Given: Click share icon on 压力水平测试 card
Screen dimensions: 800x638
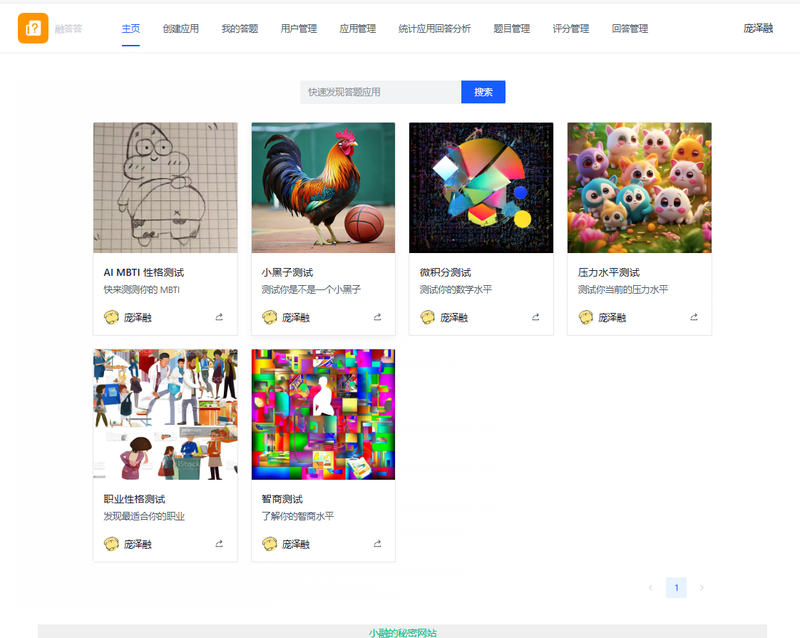Looking at the screenshot, I should (x=694, y=317).
